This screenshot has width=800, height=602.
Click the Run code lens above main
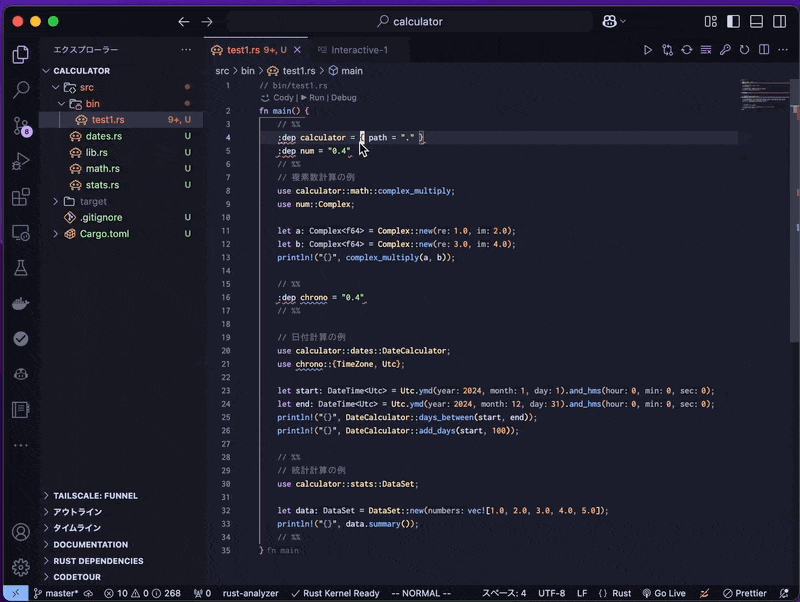[313, 97]
